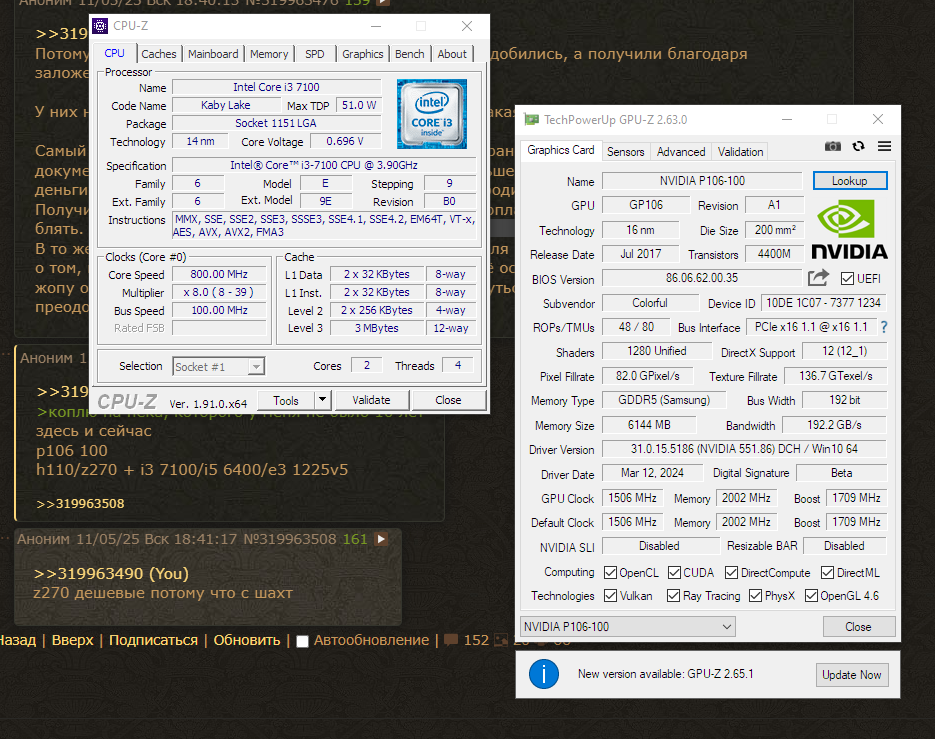
Task: Click the GDDR5 (Samsung) memory type field
Action: [x=664, y=400]
